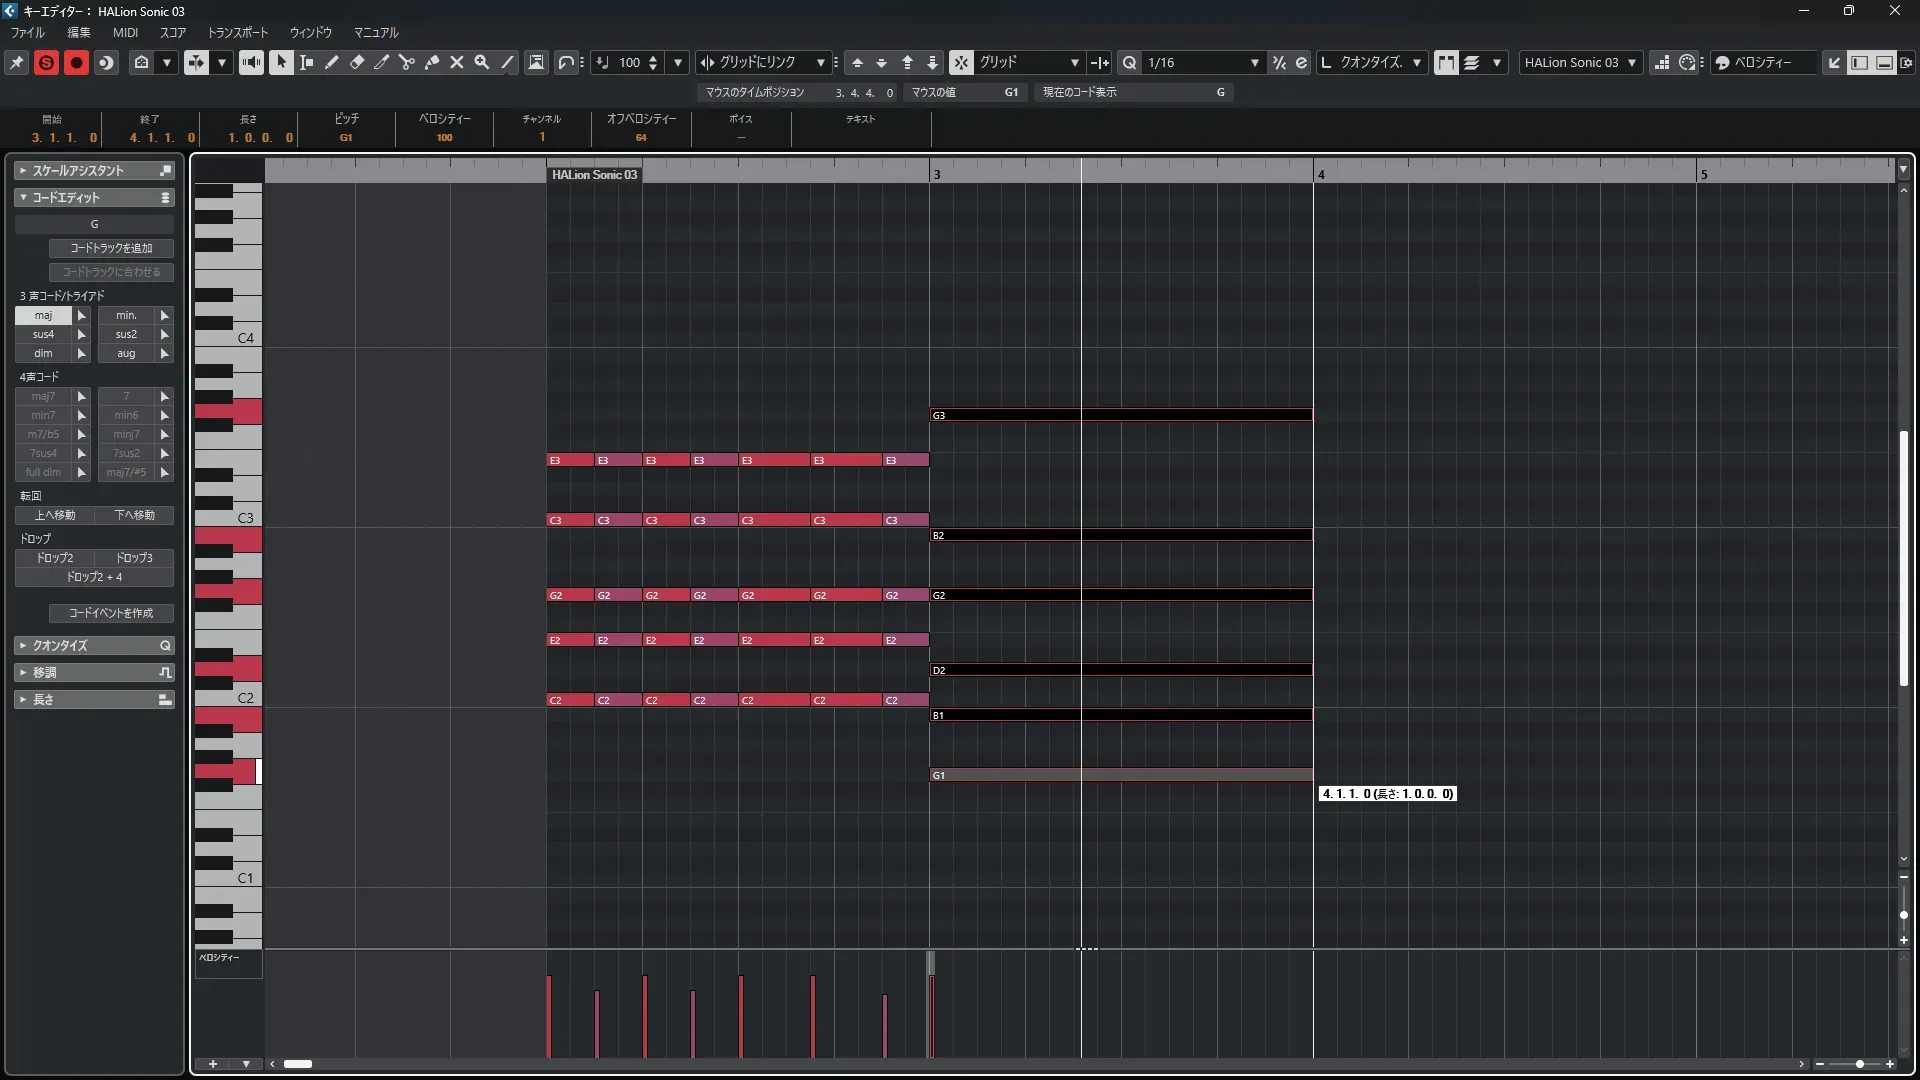
Task: Open the MIDI menu
Action: 125,32
